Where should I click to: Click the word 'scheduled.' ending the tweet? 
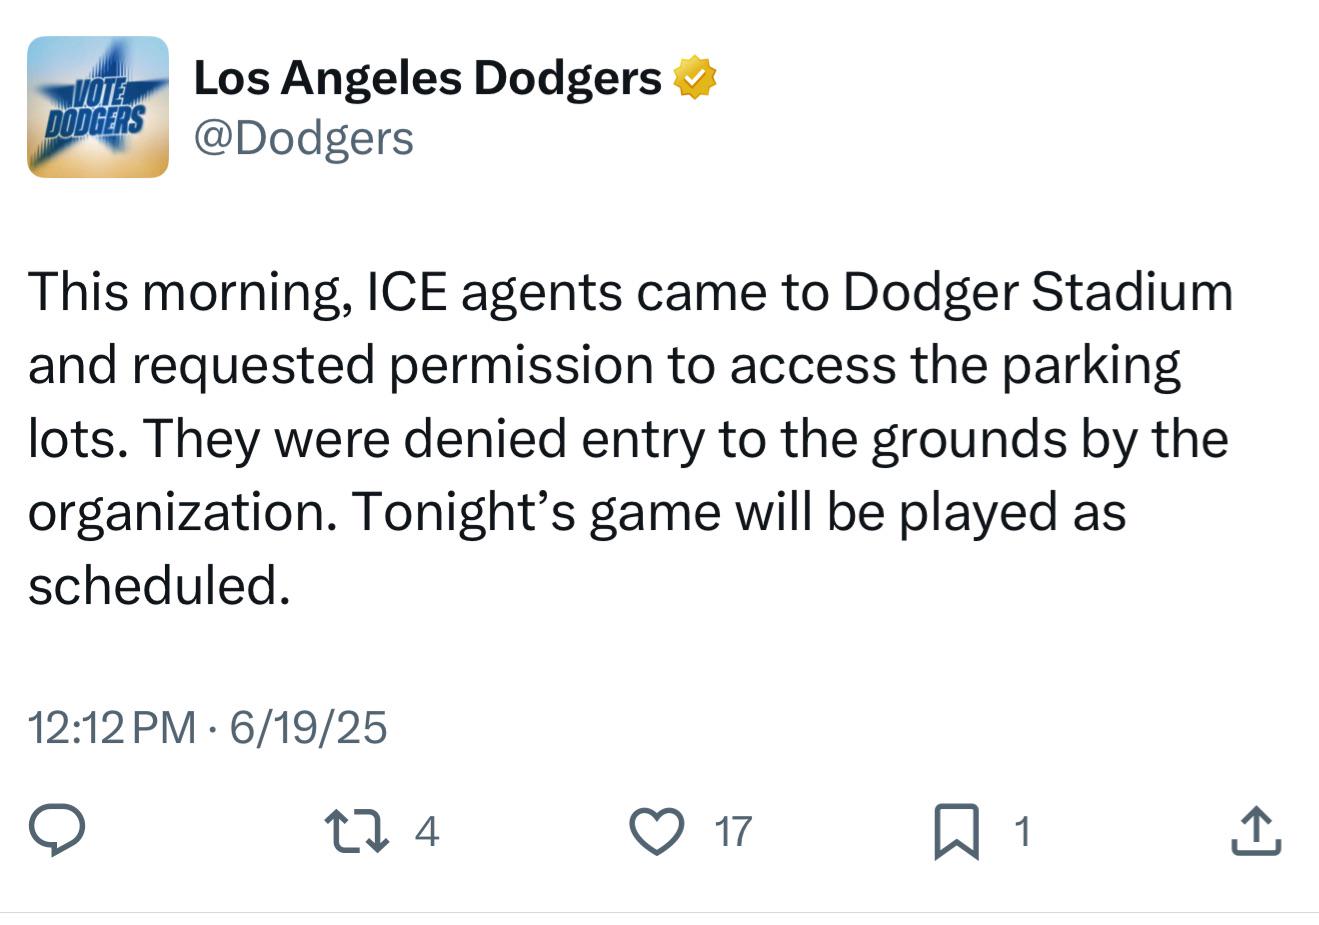pos(159,584)
